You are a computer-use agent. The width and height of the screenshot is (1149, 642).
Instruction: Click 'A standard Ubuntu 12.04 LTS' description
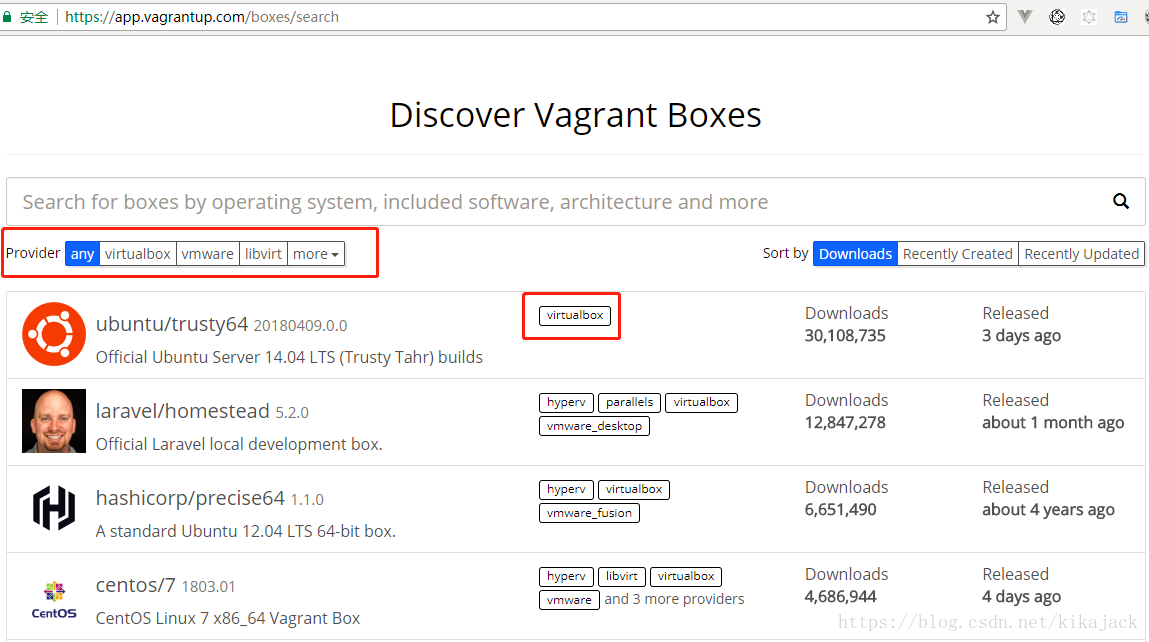[x=245, y=532]
